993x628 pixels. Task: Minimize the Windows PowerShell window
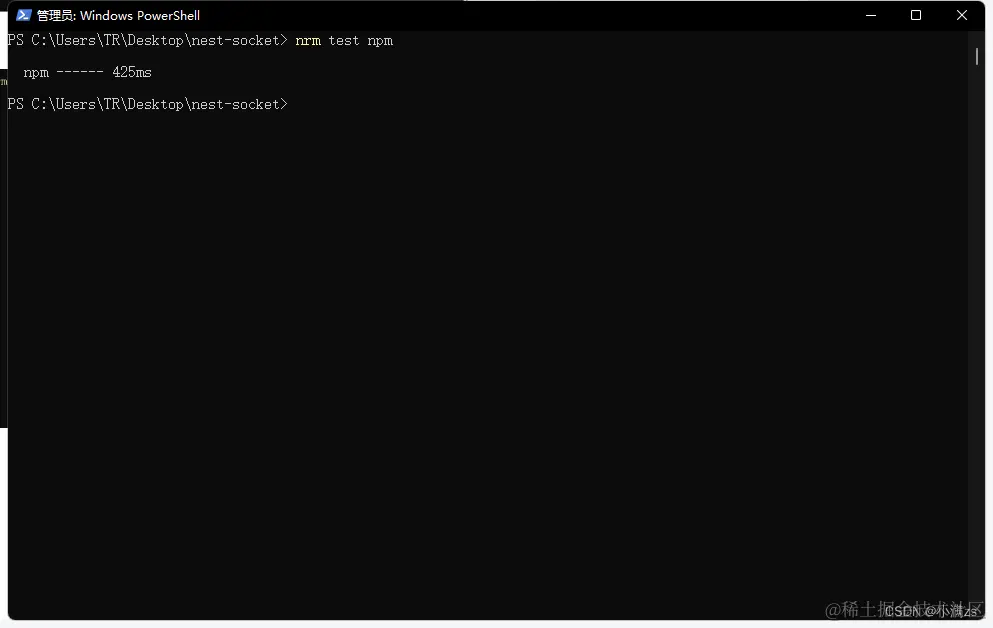871,15
